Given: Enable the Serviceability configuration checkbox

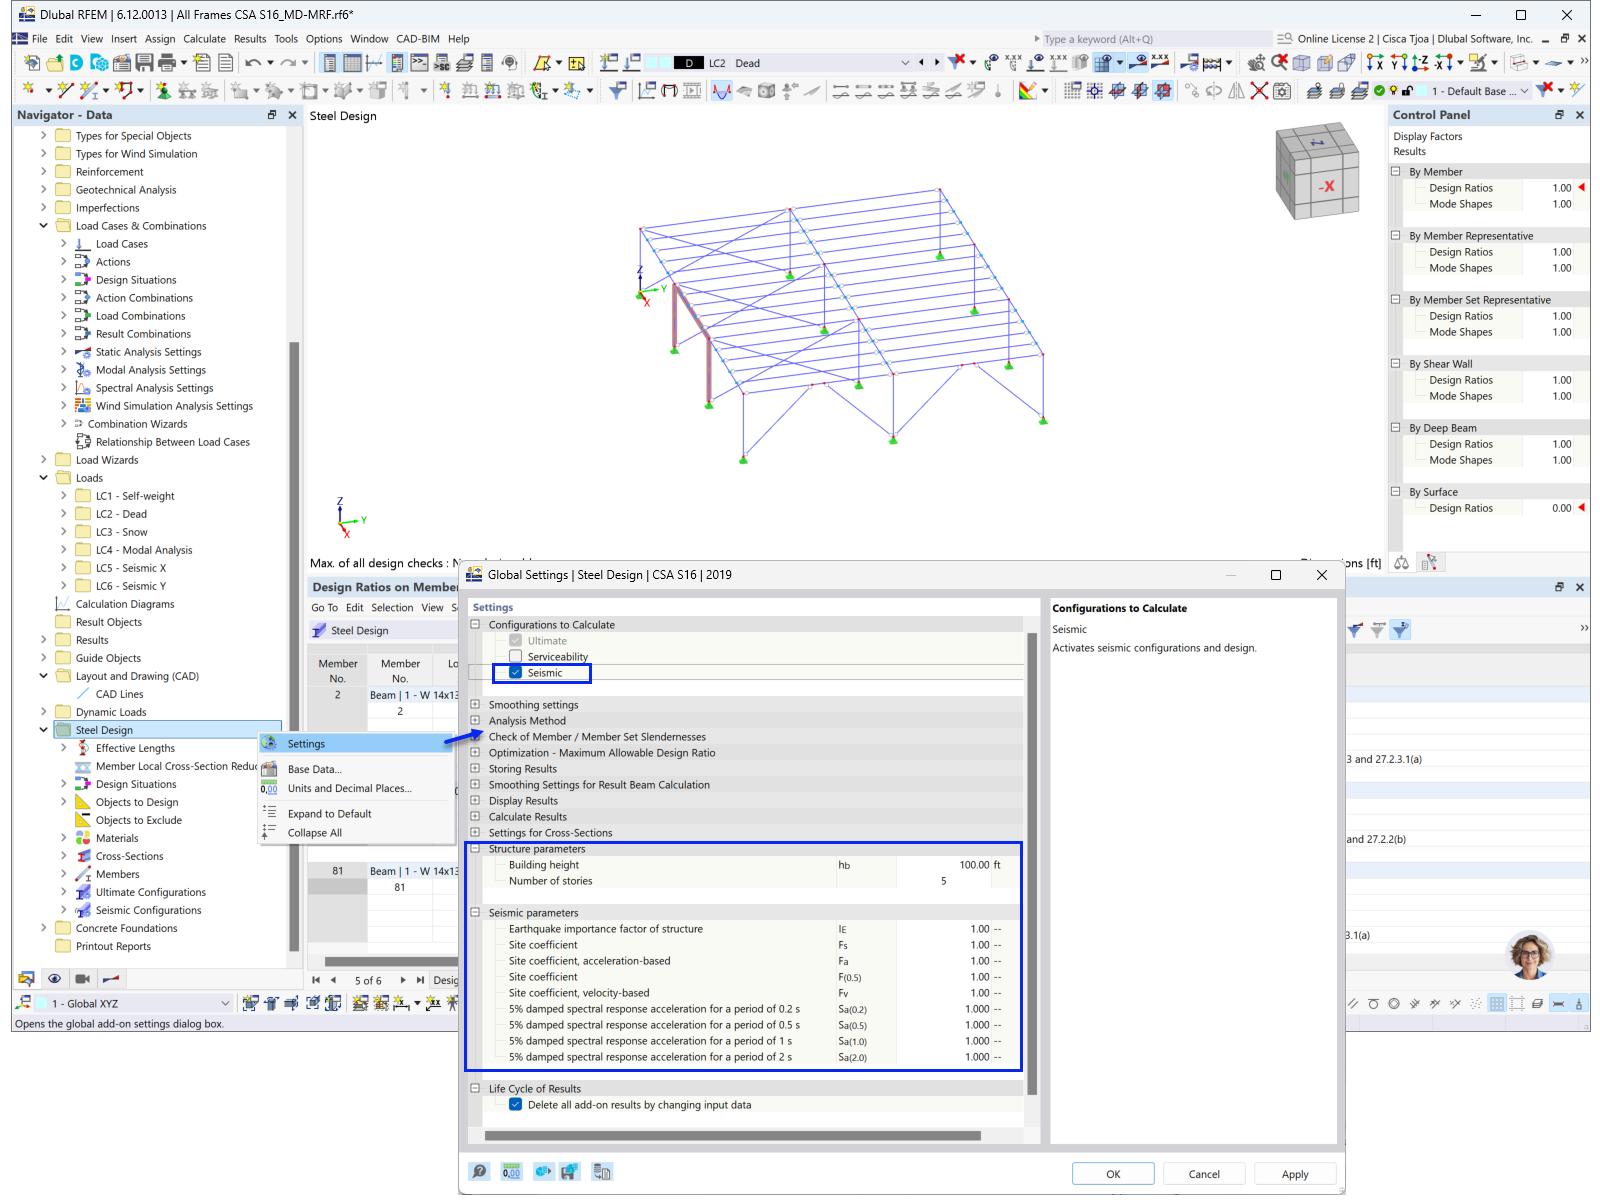Looking at the screenshot, I should [516, 657].
